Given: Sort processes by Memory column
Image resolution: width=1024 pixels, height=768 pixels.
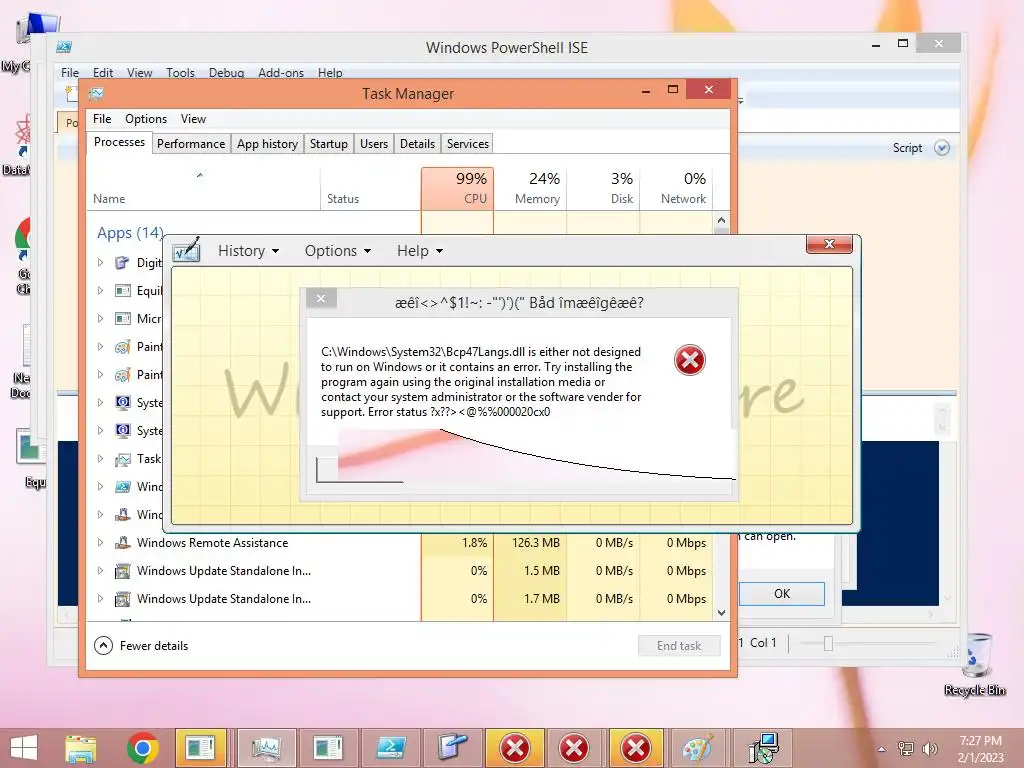Looking at the screenshot, I should [x=530, y=188].
